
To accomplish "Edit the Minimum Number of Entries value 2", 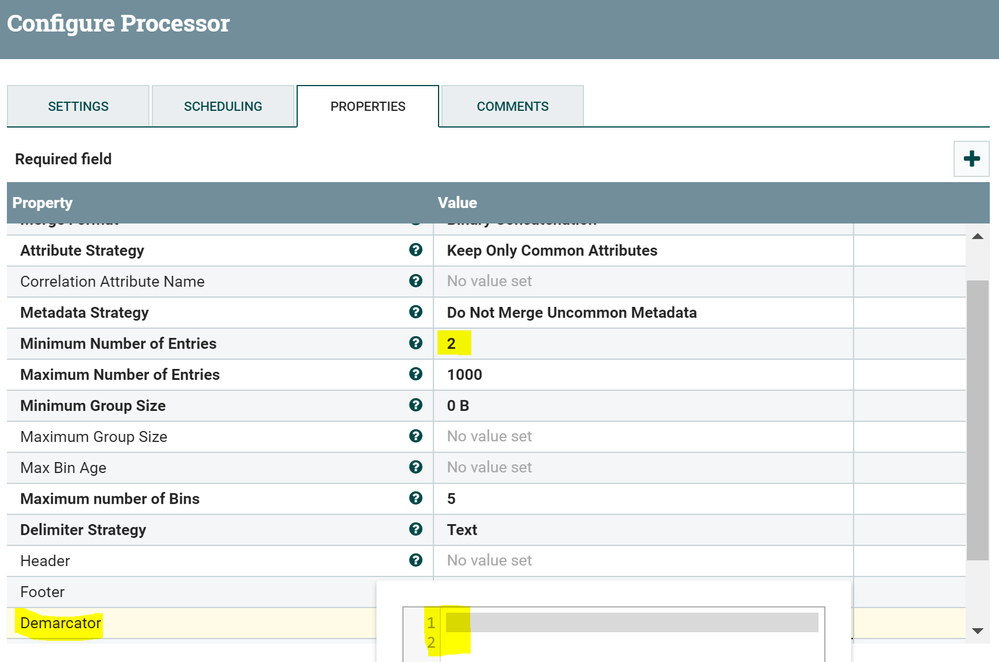I will (452, 344).
